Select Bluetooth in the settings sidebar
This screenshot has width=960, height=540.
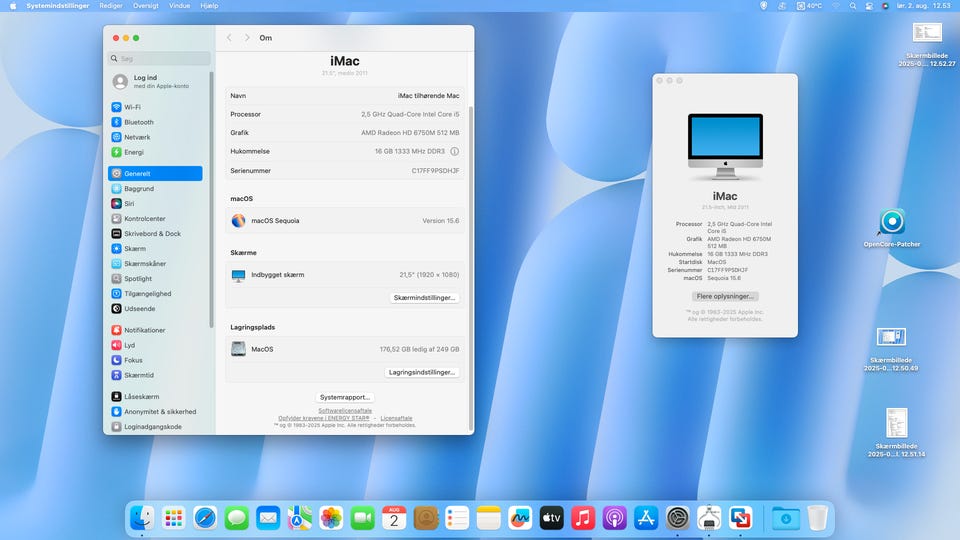[x=138, y=122]
